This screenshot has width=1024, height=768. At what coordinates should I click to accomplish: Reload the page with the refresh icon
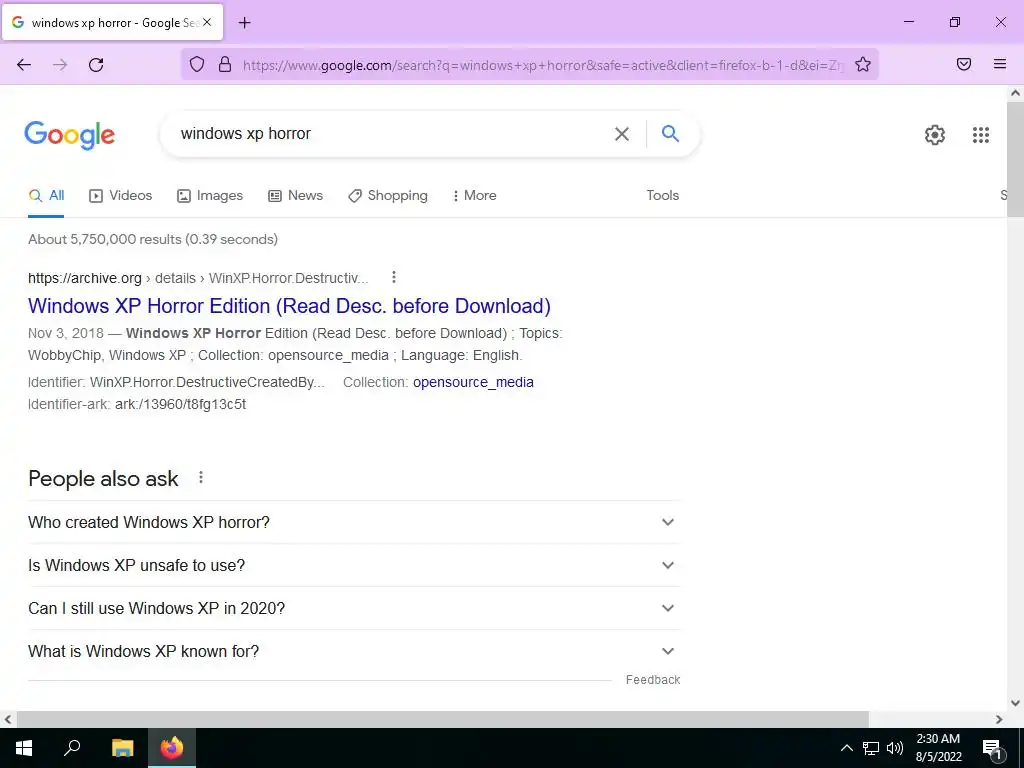point(96,65)
